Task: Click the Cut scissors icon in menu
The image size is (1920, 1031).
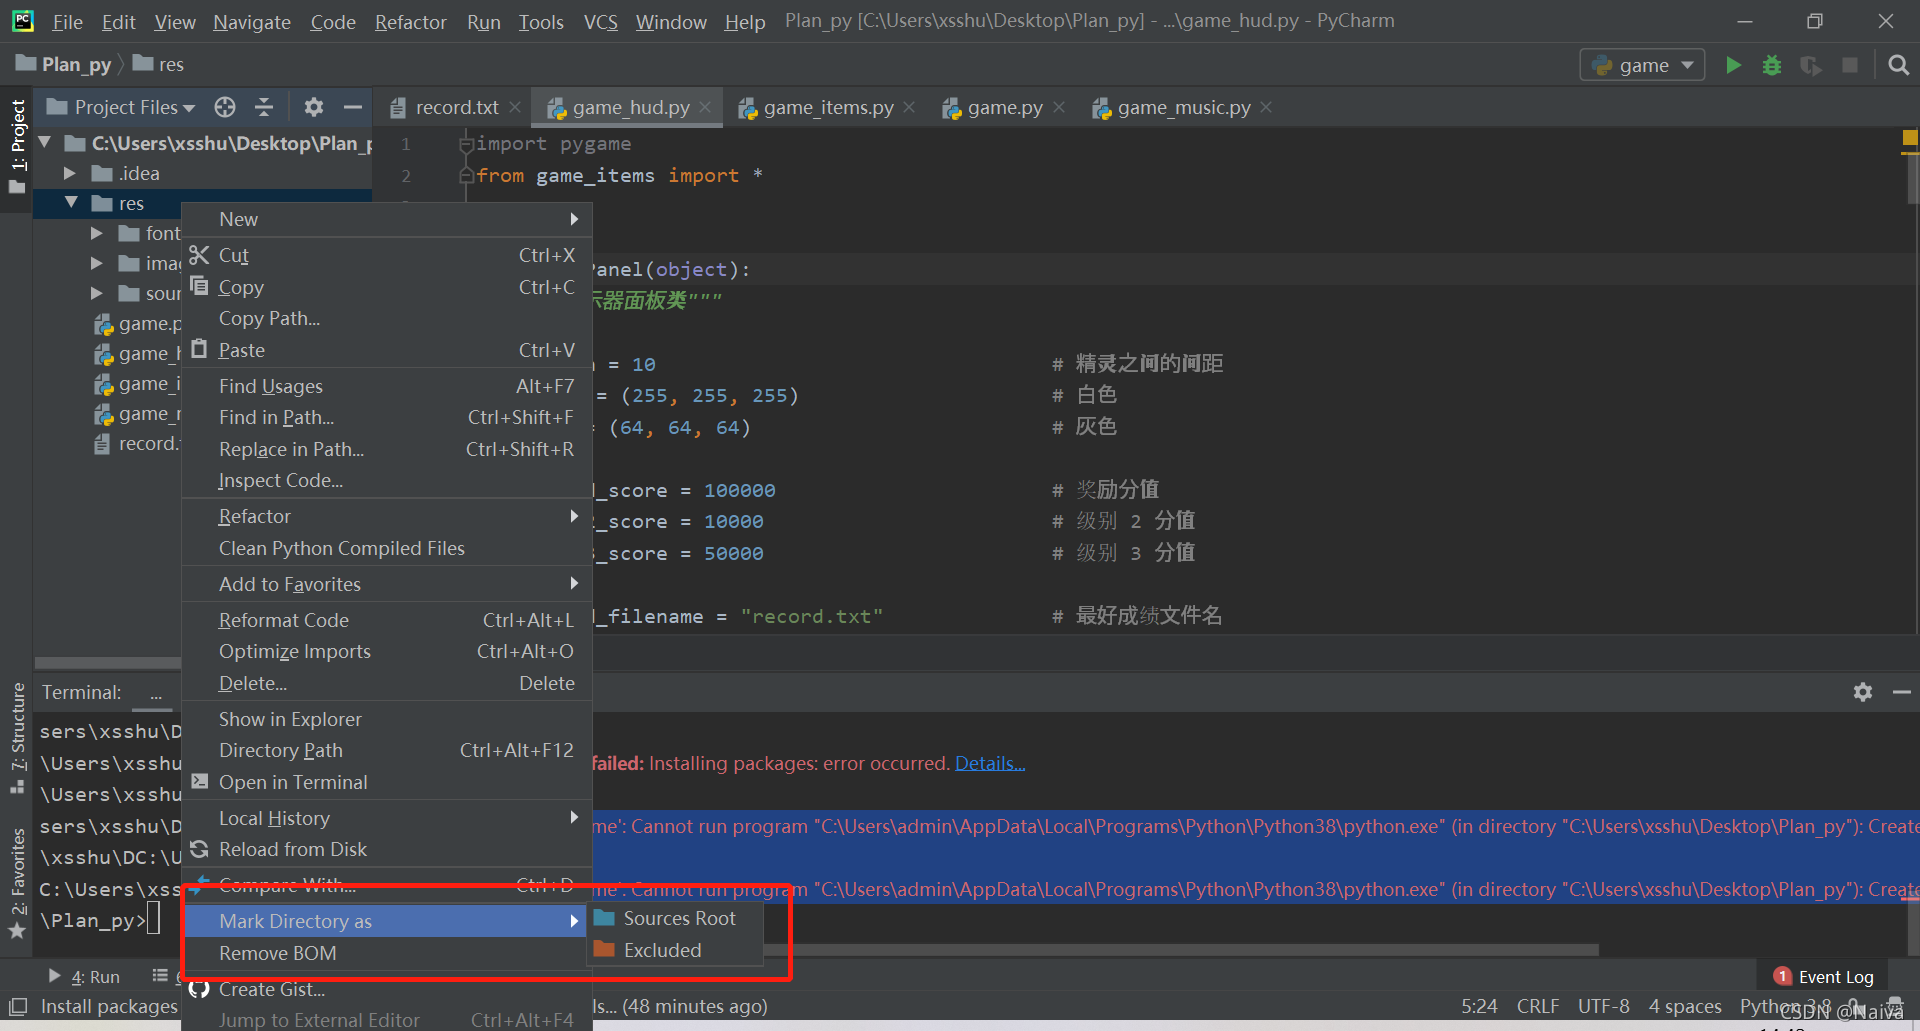Action: [199, 255]
